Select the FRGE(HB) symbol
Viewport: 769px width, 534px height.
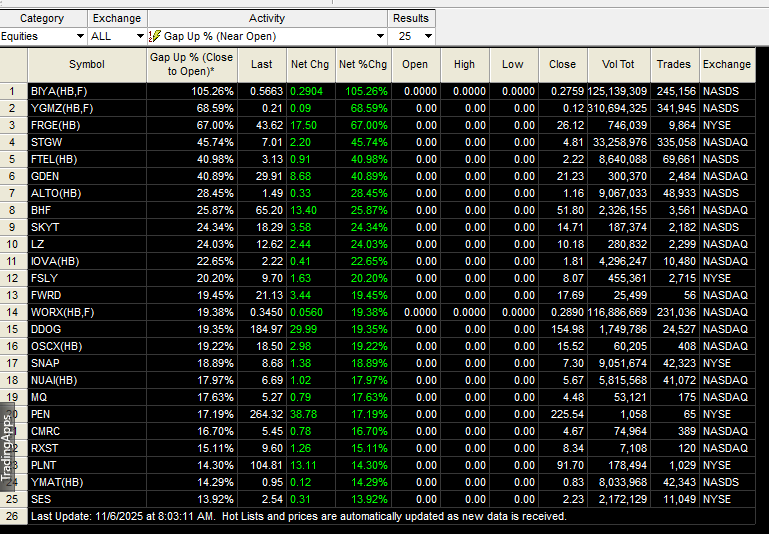click(55, 126)
